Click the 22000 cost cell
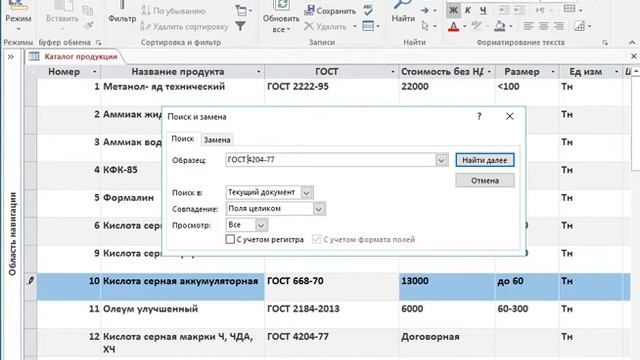The width and height of the screenshot is (640, 360). [x=447, y=92]
